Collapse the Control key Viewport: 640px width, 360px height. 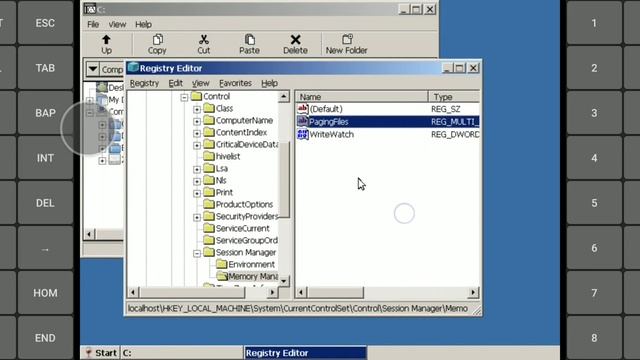[x=184, y=97]
